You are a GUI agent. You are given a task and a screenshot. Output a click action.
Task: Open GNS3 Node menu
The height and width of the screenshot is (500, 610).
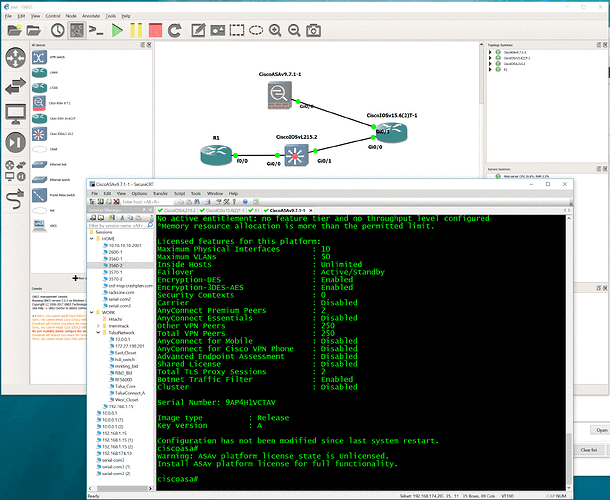click(71, 16)
